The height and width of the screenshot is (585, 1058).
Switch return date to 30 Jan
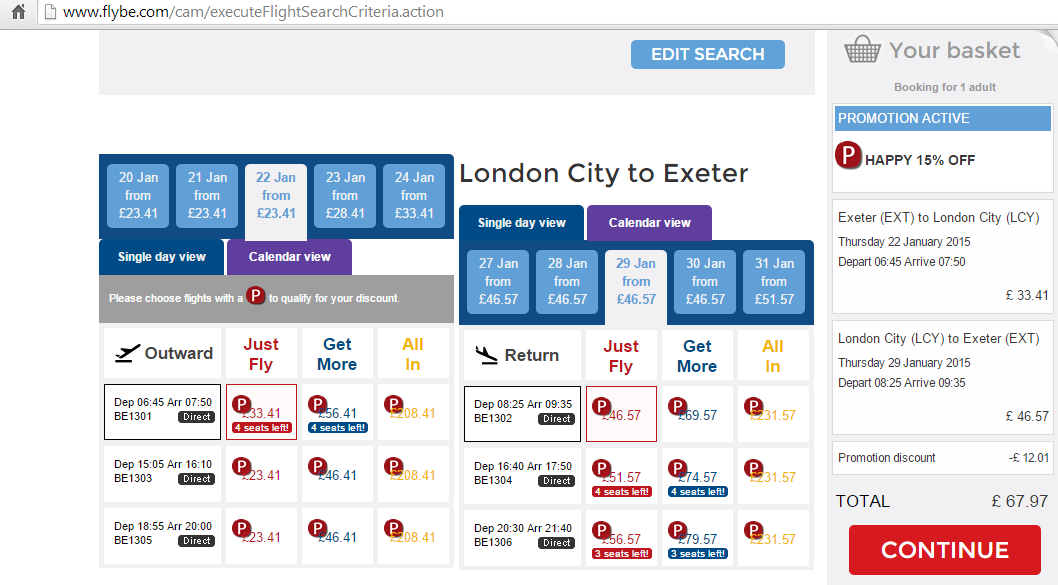tap(705, 281)
